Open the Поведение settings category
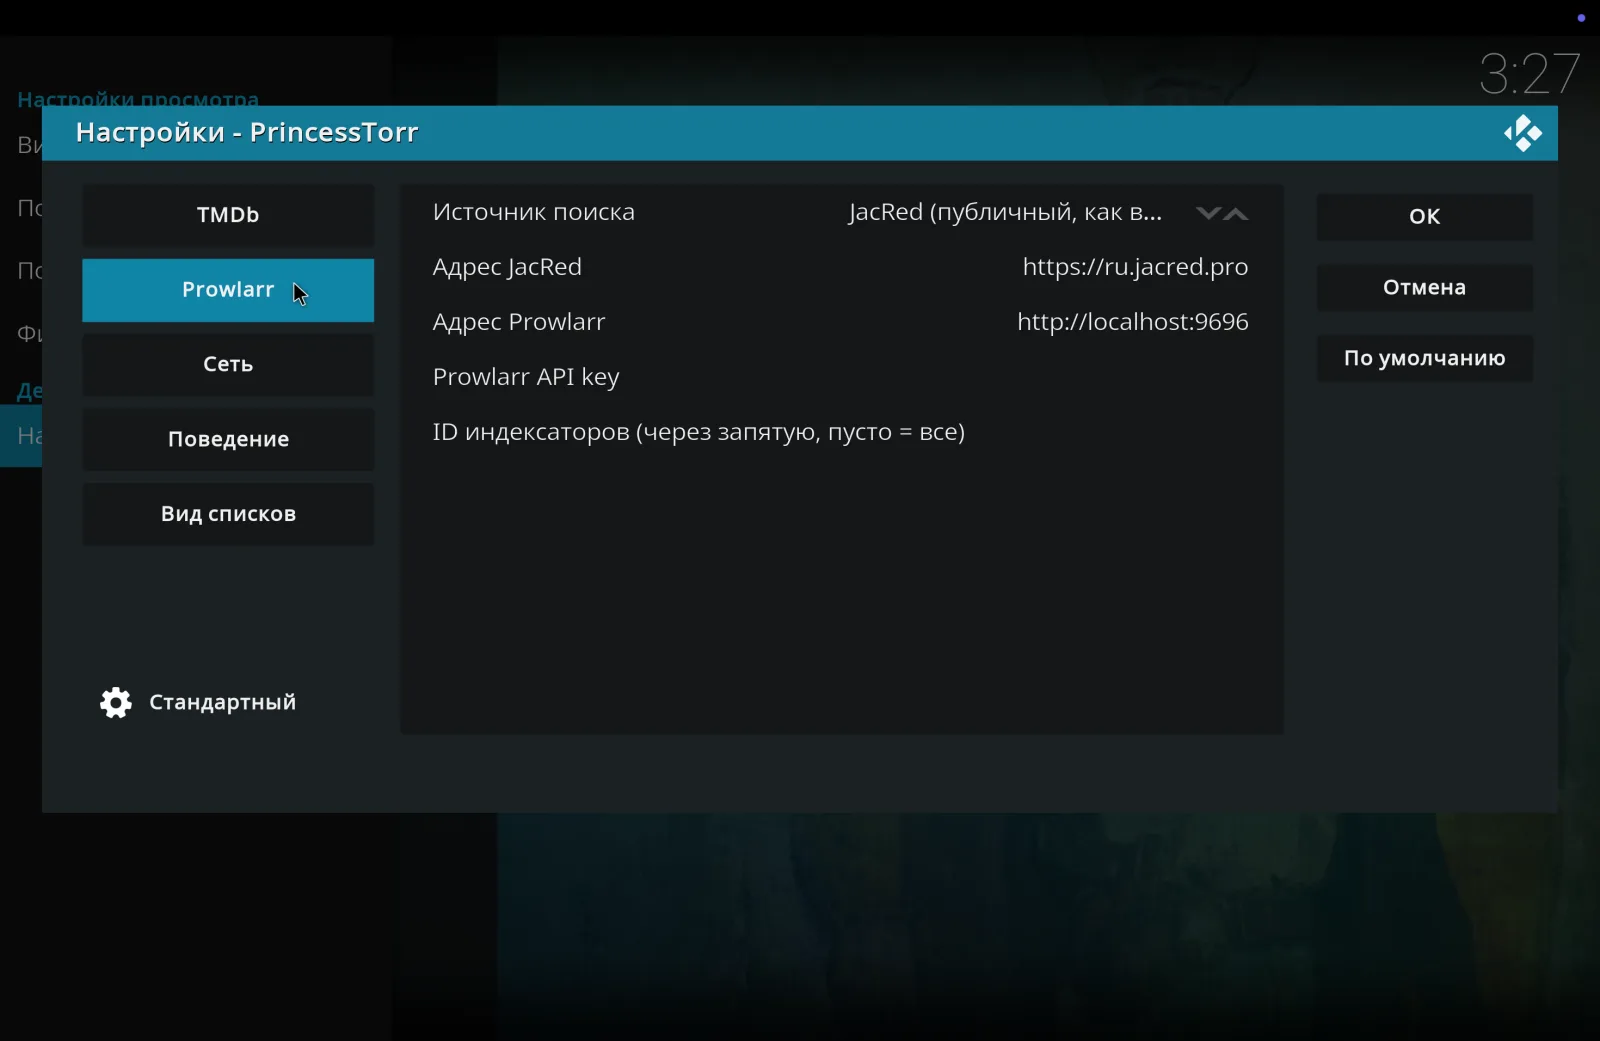The width and height of the screenshot is (1600, 1041). click(228, 440)
